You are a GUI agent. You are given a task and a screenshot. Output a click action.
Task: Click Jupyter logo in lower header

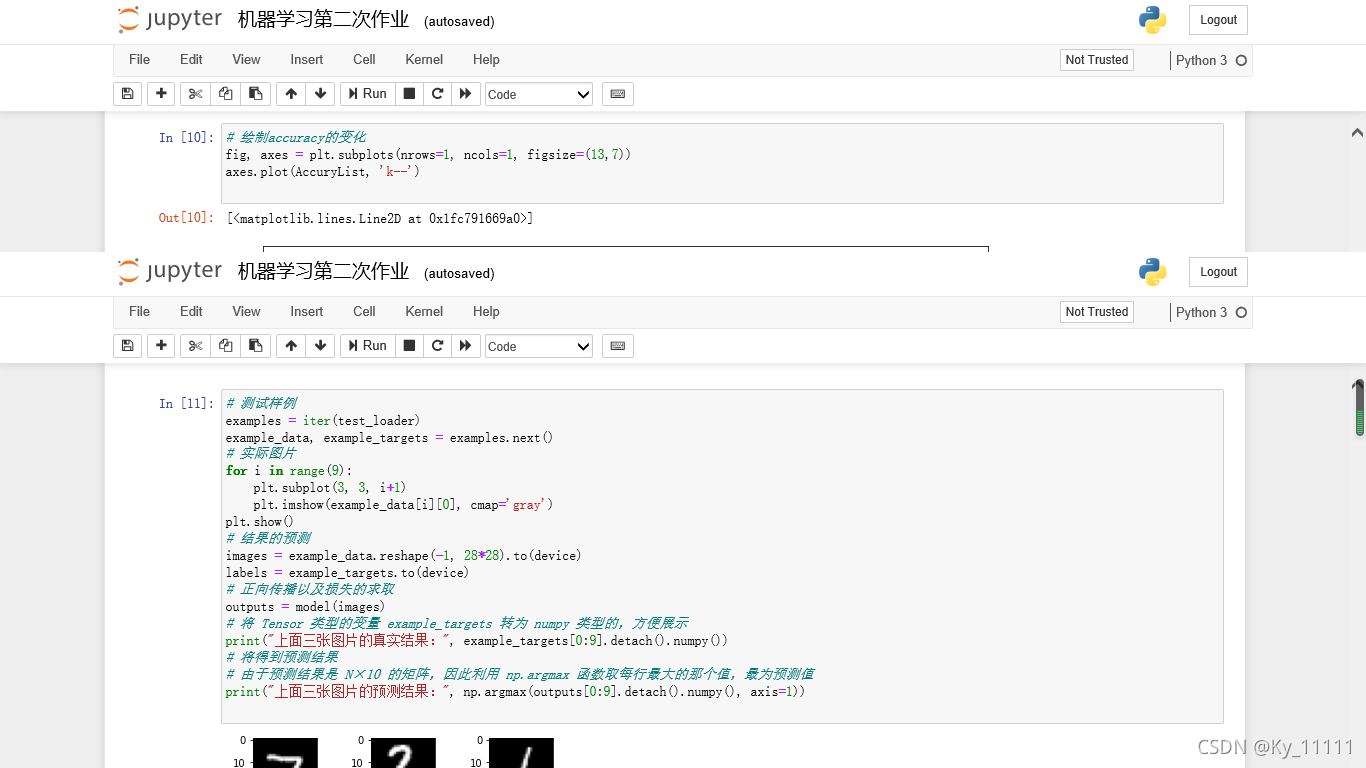[169, 272]
